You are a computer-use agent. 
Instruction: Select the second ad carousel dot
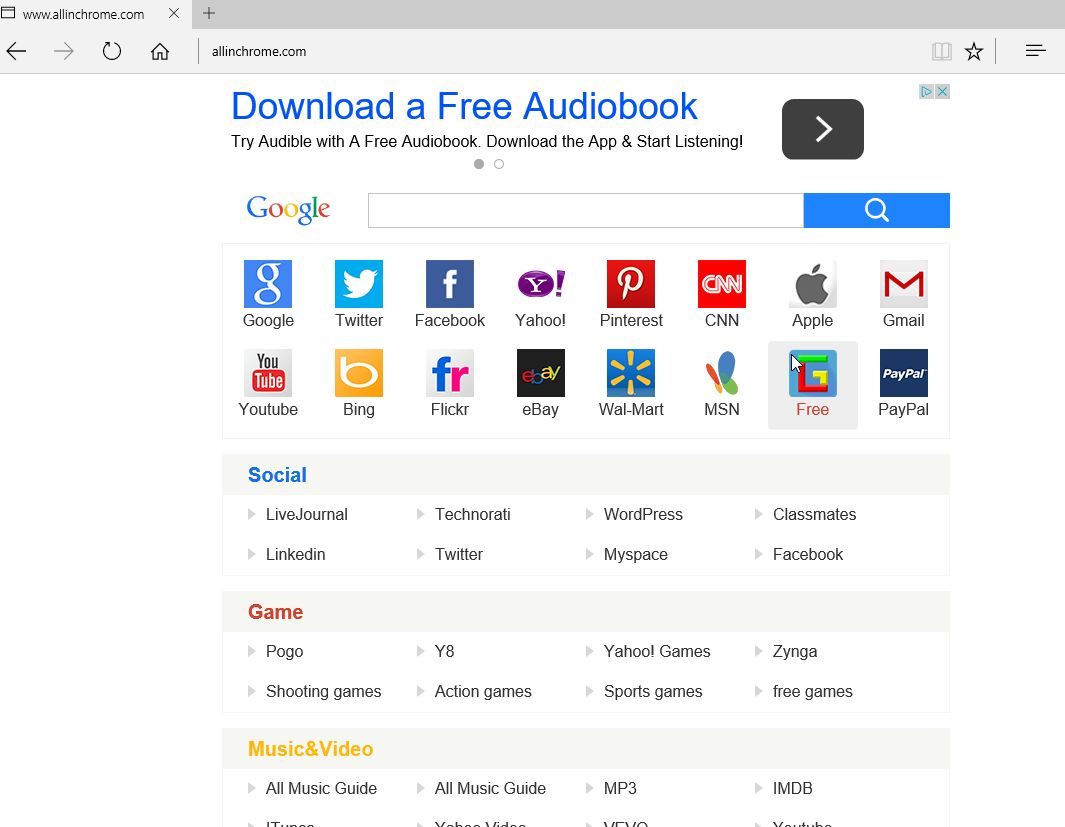coord(499,163)
